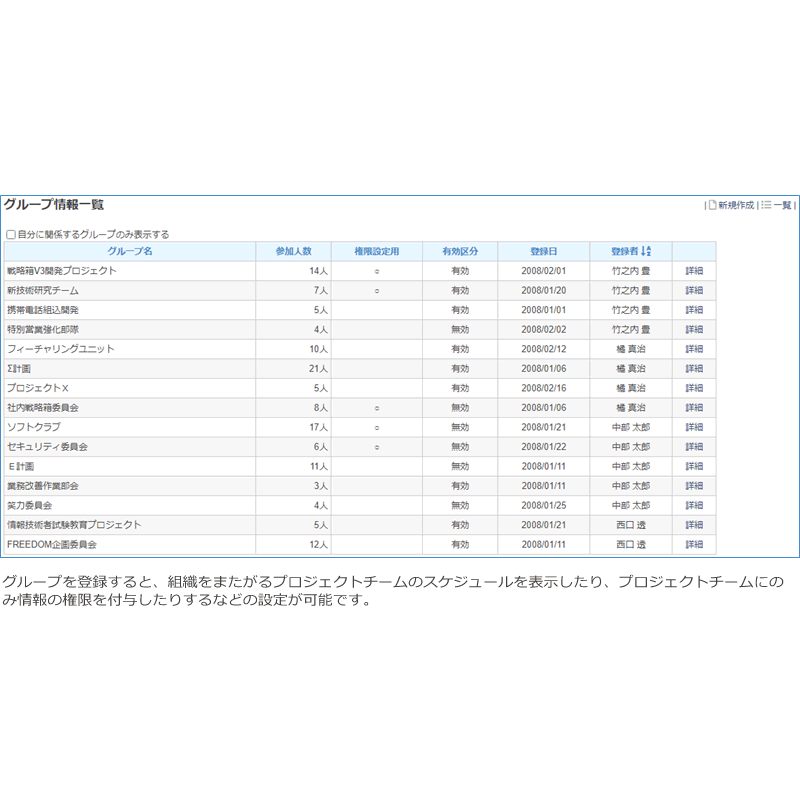The height and width of the screenshot is (800, 800).
Task: Sort table by グループ名 column header
Action: point(129,251)
